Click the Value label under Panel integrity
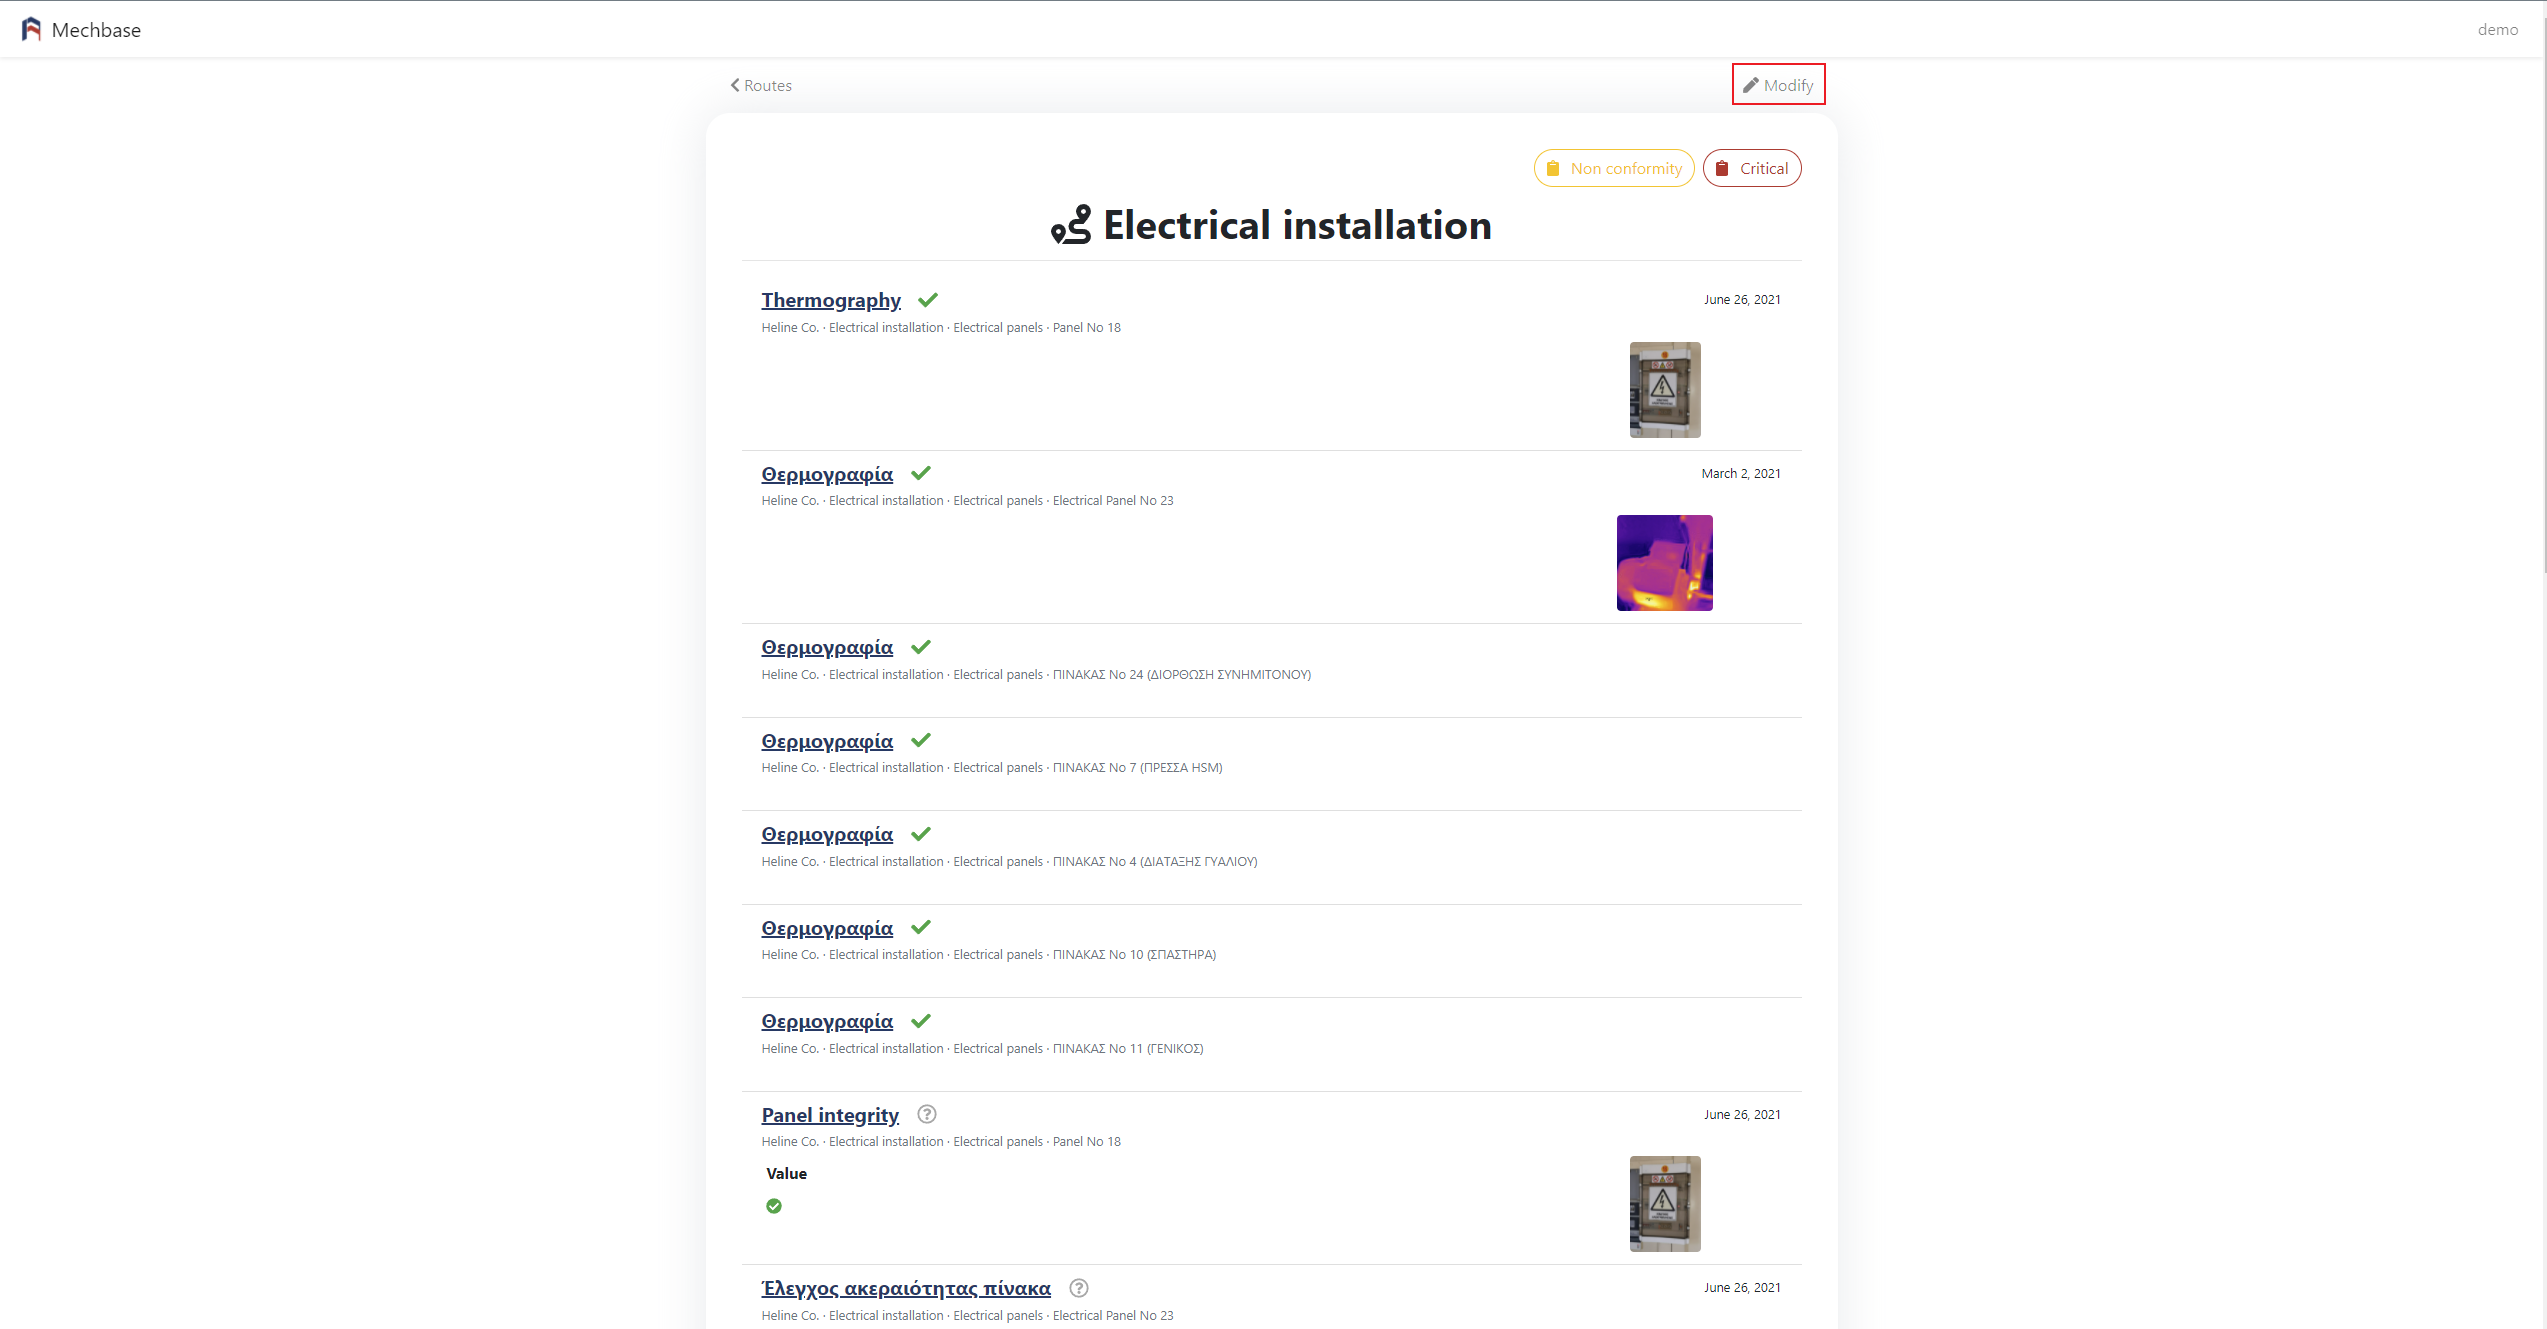 click(786, 1174)
